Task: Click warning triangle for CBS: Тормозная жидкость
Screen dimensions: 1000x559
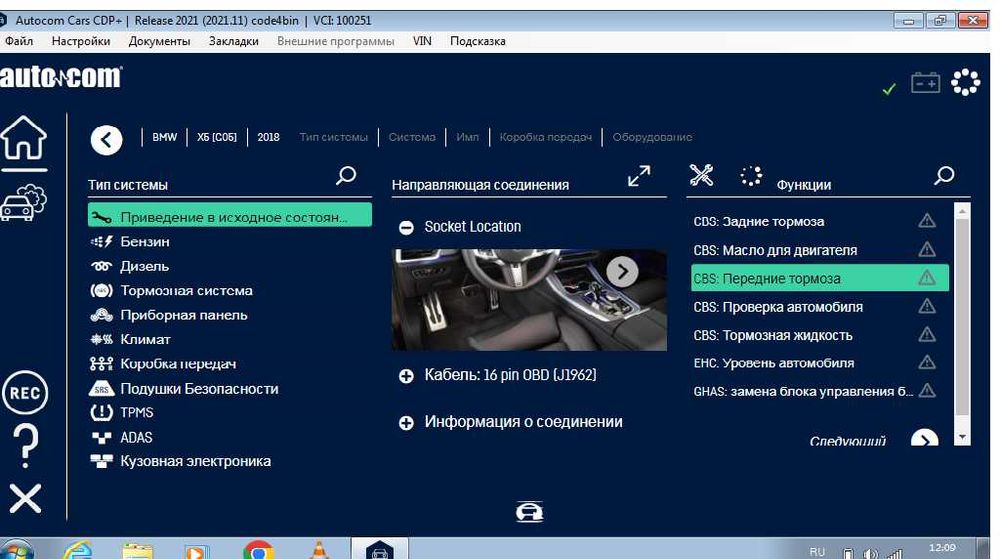Action: (927, 335)
